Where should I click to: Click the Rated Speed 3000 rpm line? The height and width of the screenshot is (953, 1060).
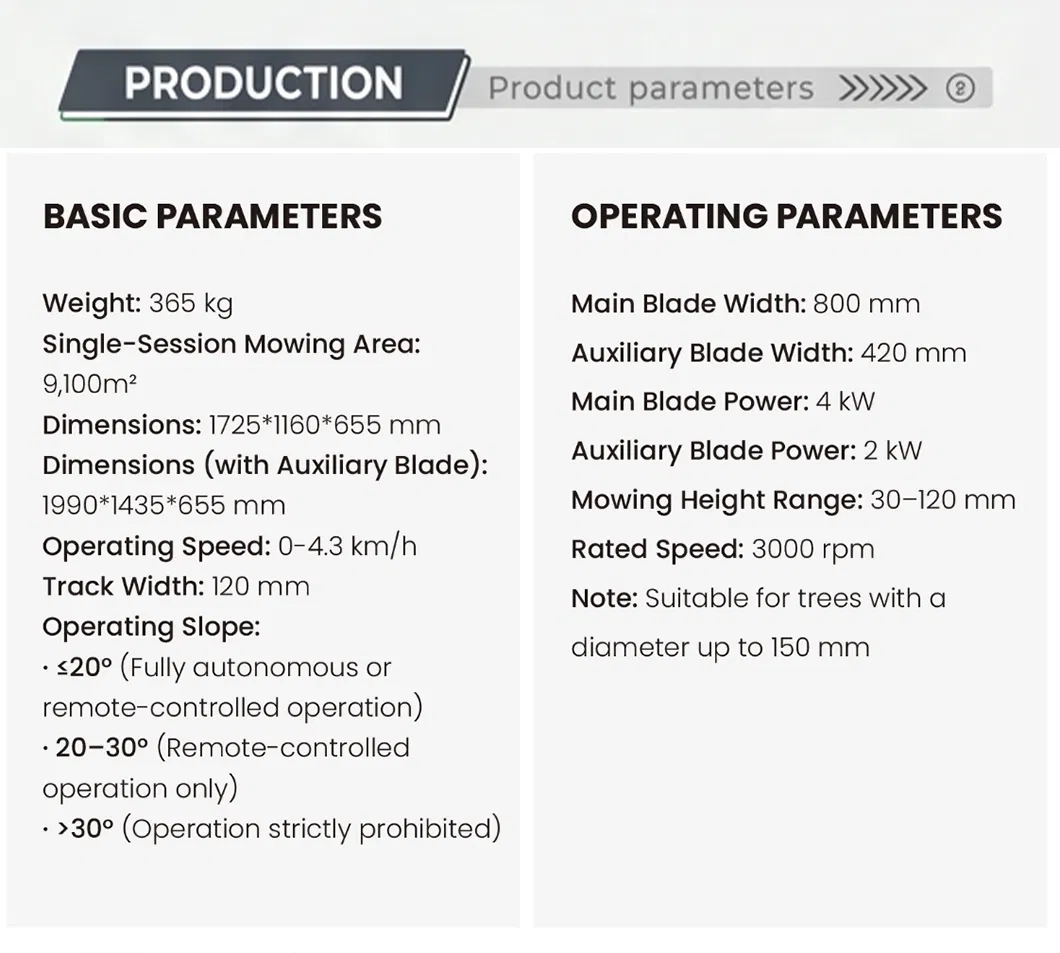723,549
